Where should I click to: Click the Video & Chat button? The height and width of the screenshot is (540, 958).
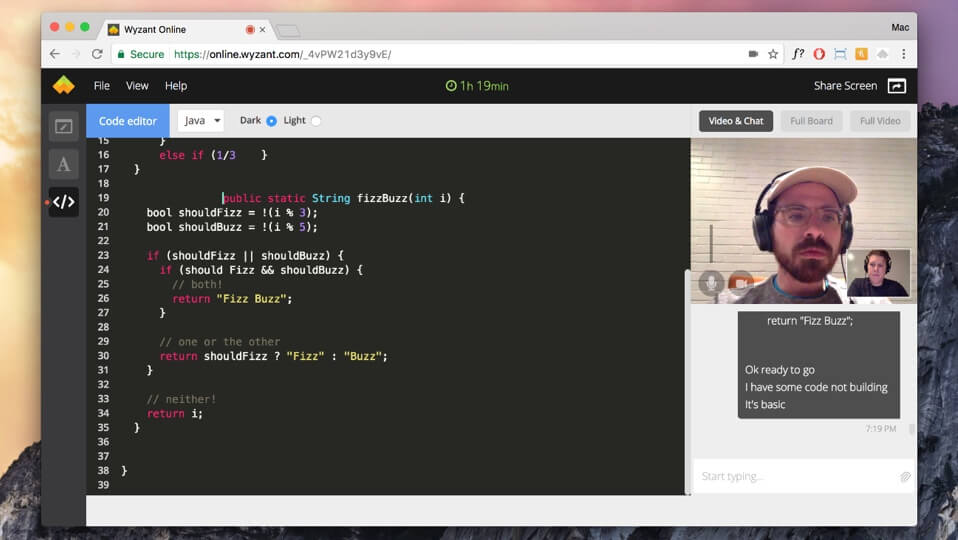point(735,121)
